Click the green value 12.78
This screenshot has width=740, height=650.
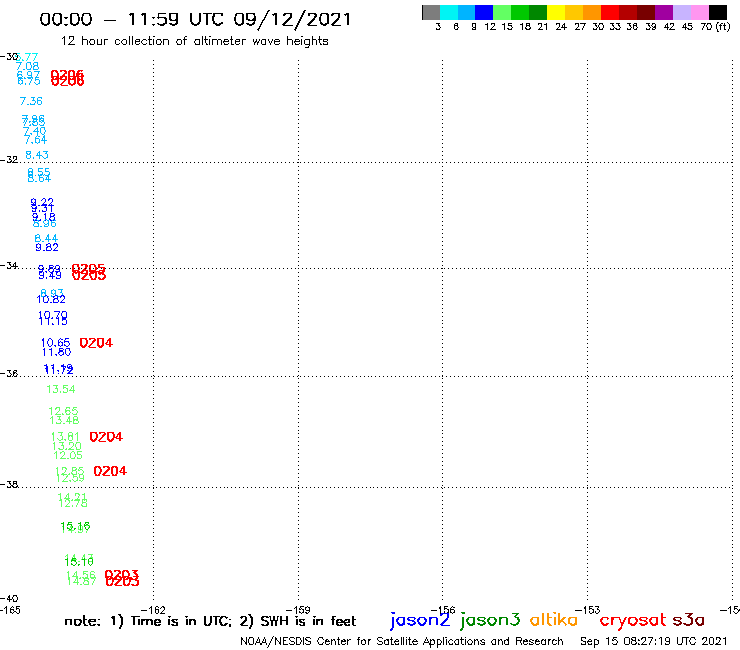pyautogui.click(x=73, y=503)
